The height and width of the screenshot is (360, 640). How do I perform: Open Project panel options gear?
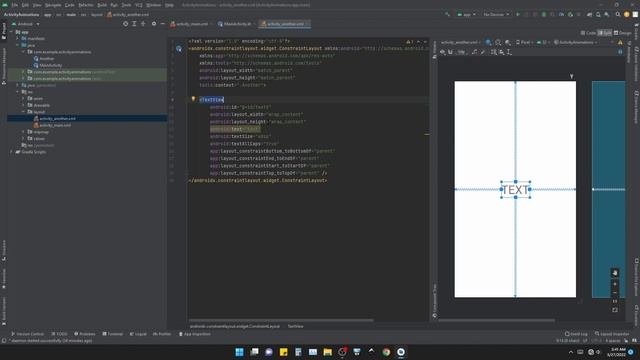(x=154, y=24)
